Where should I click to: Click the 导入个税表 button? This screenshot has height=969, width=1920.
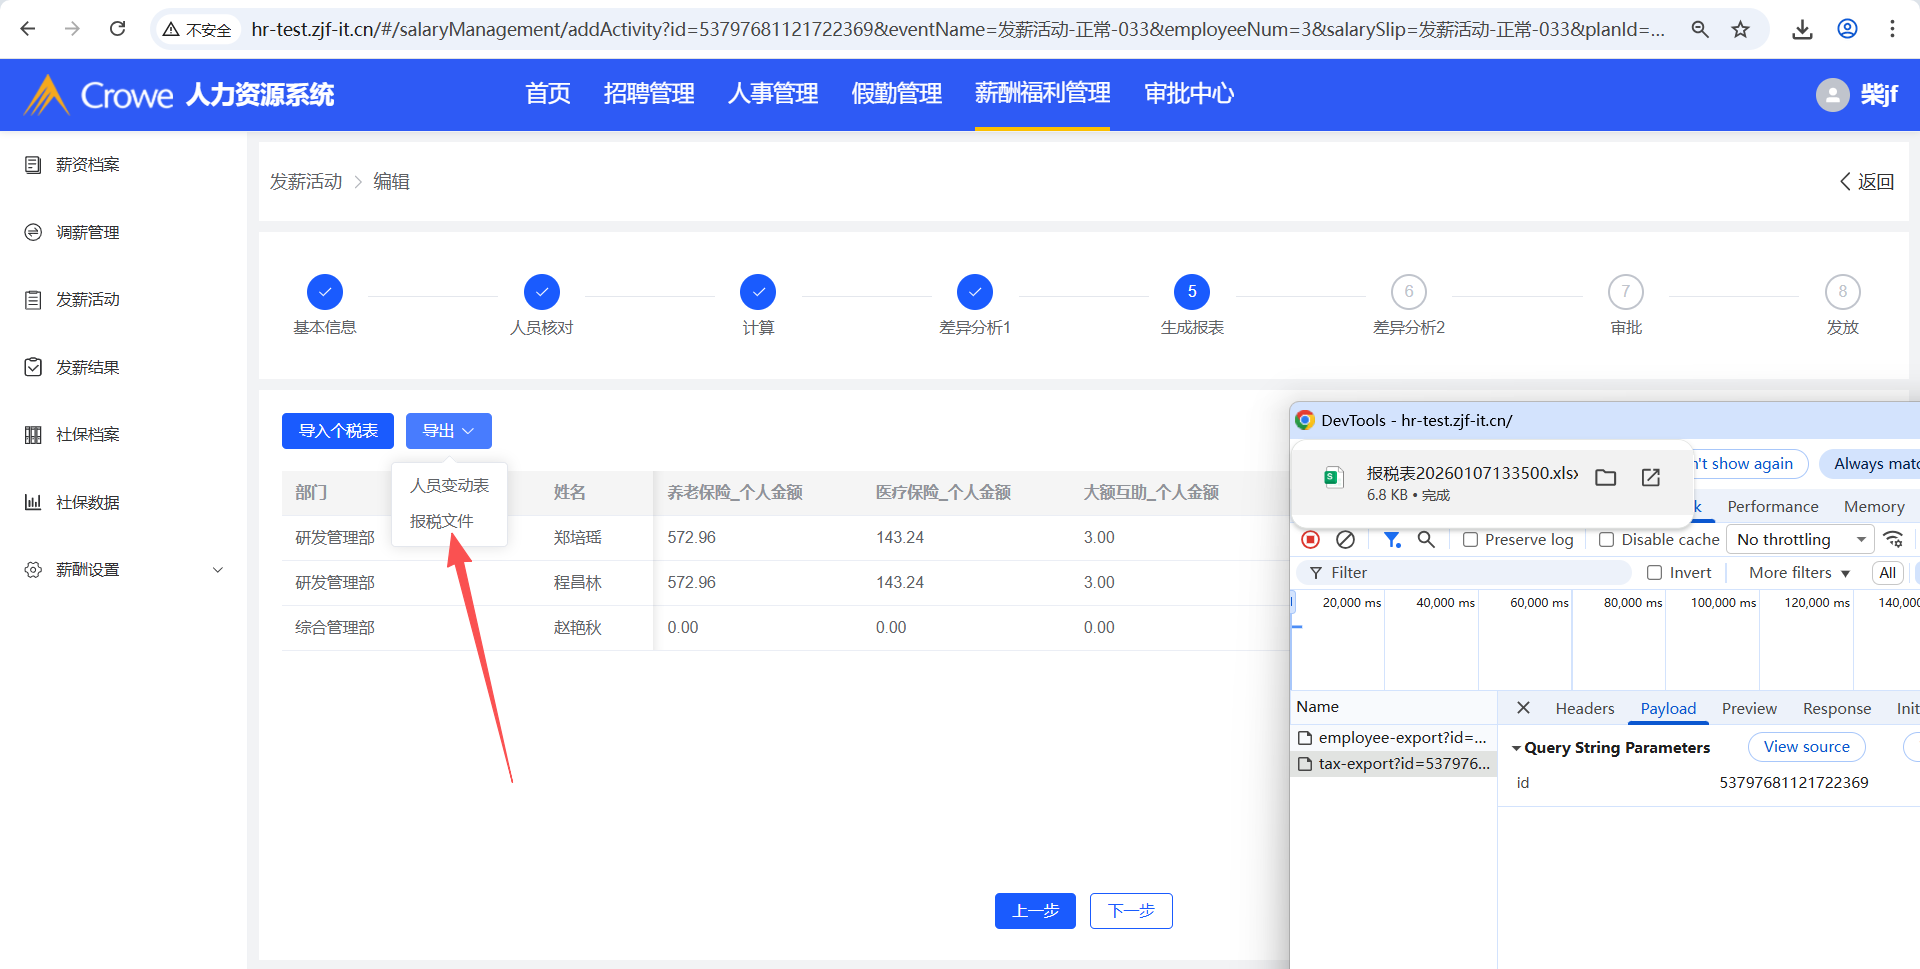coord(338,431)
